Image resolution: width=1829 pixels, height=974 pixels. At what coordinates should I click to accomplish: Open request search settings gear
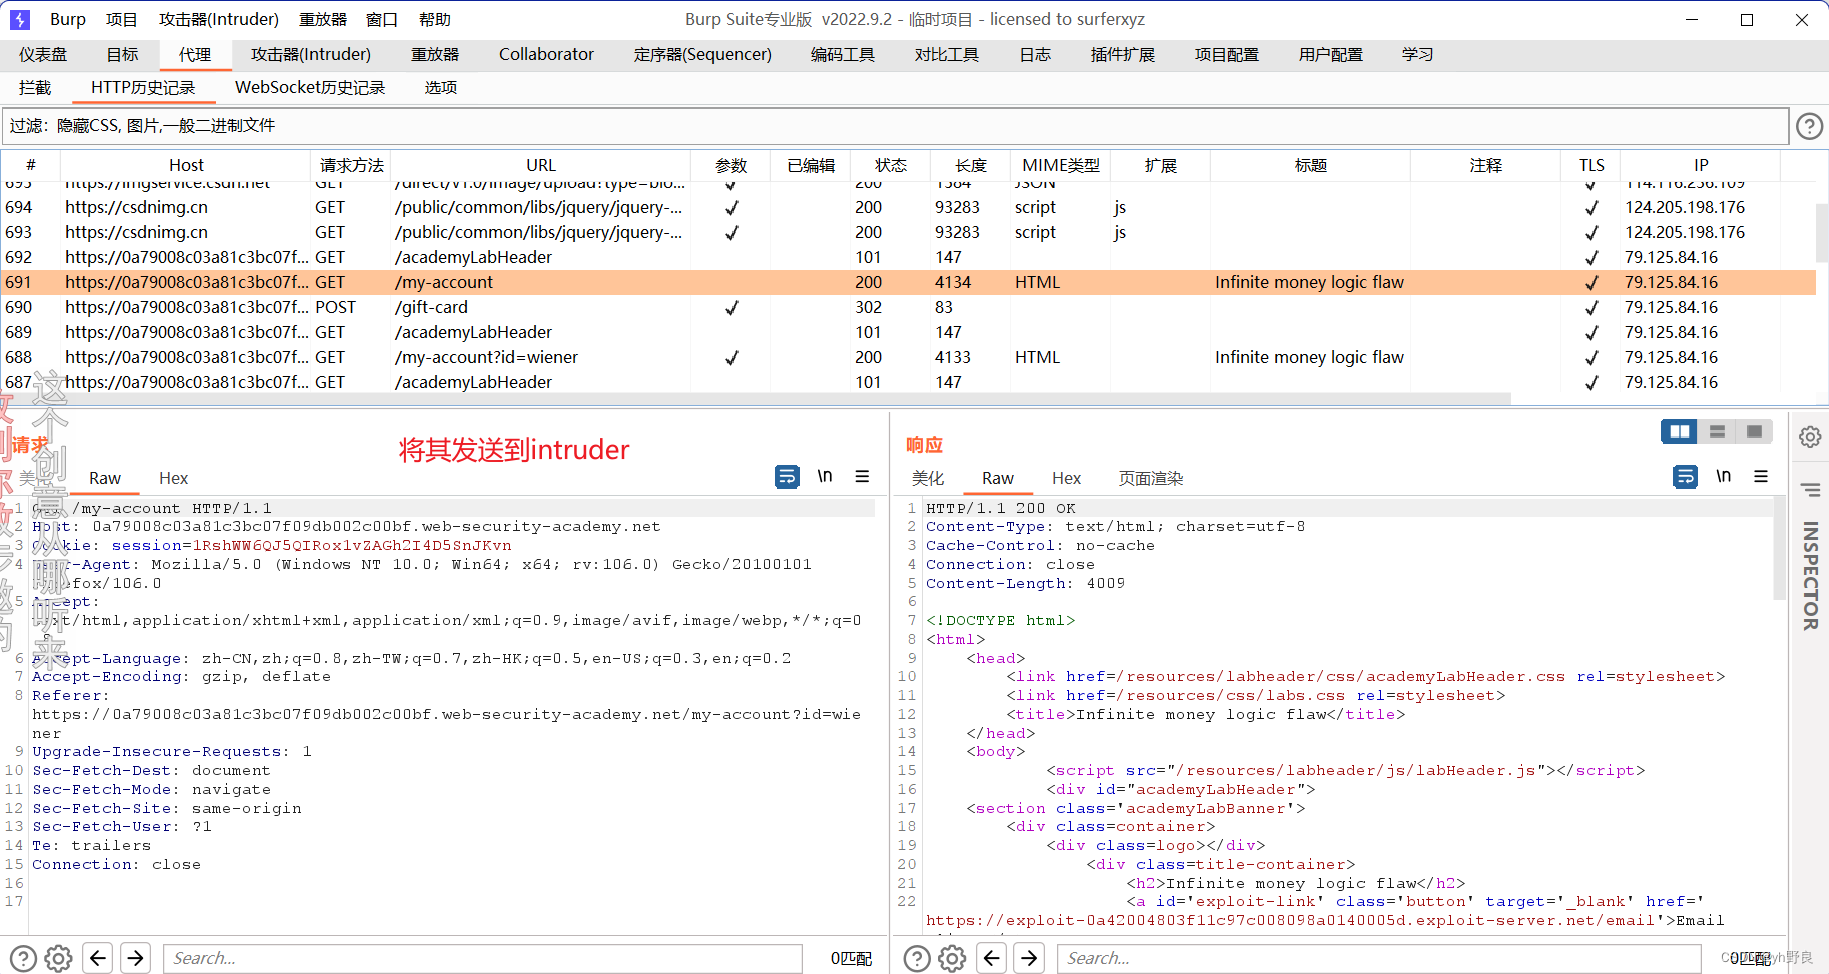tap(59, 959)
